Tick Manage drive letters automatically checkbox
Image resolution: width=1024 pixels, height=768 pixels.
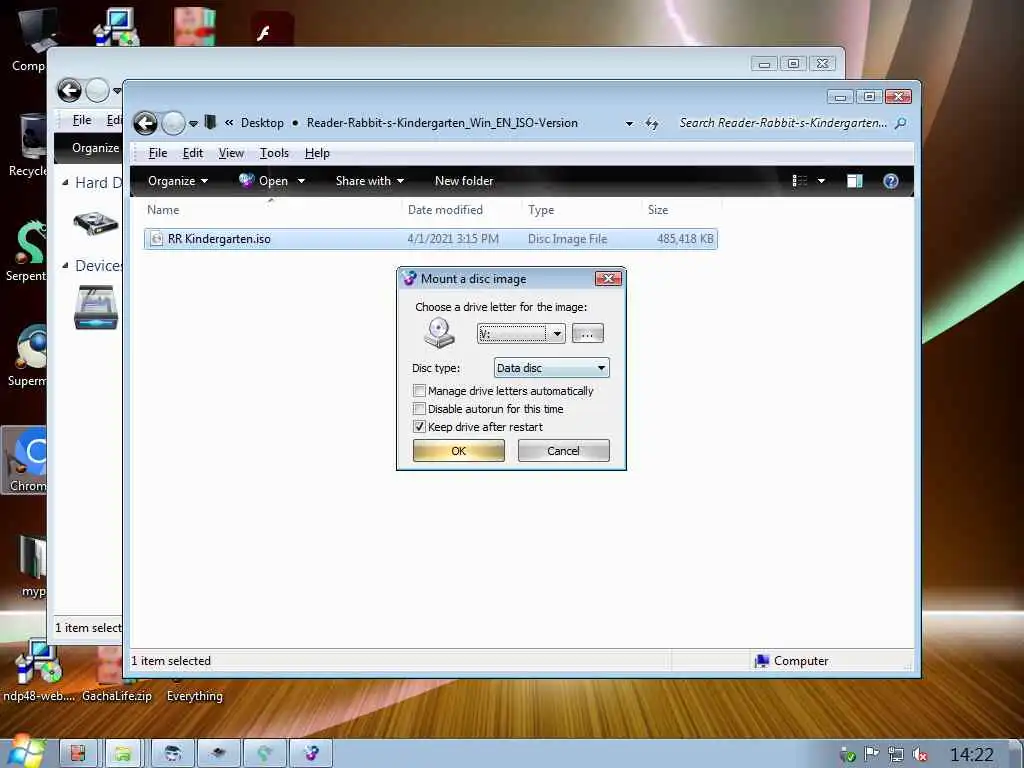tap(419, 391)
